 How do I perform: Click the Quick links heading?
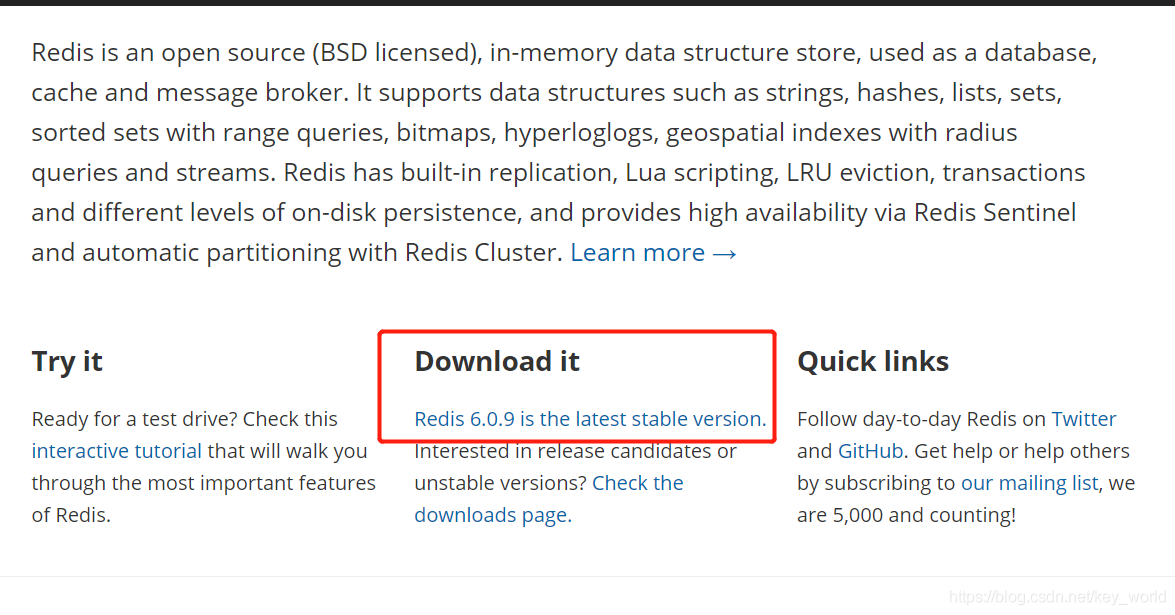pos(873,361)
